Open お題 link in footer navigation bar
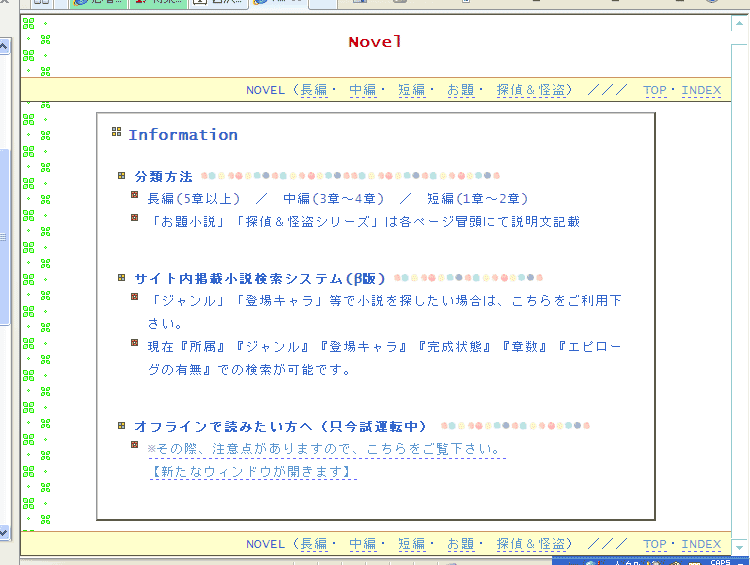Viewport: 750px width, 565px height. 461,544
